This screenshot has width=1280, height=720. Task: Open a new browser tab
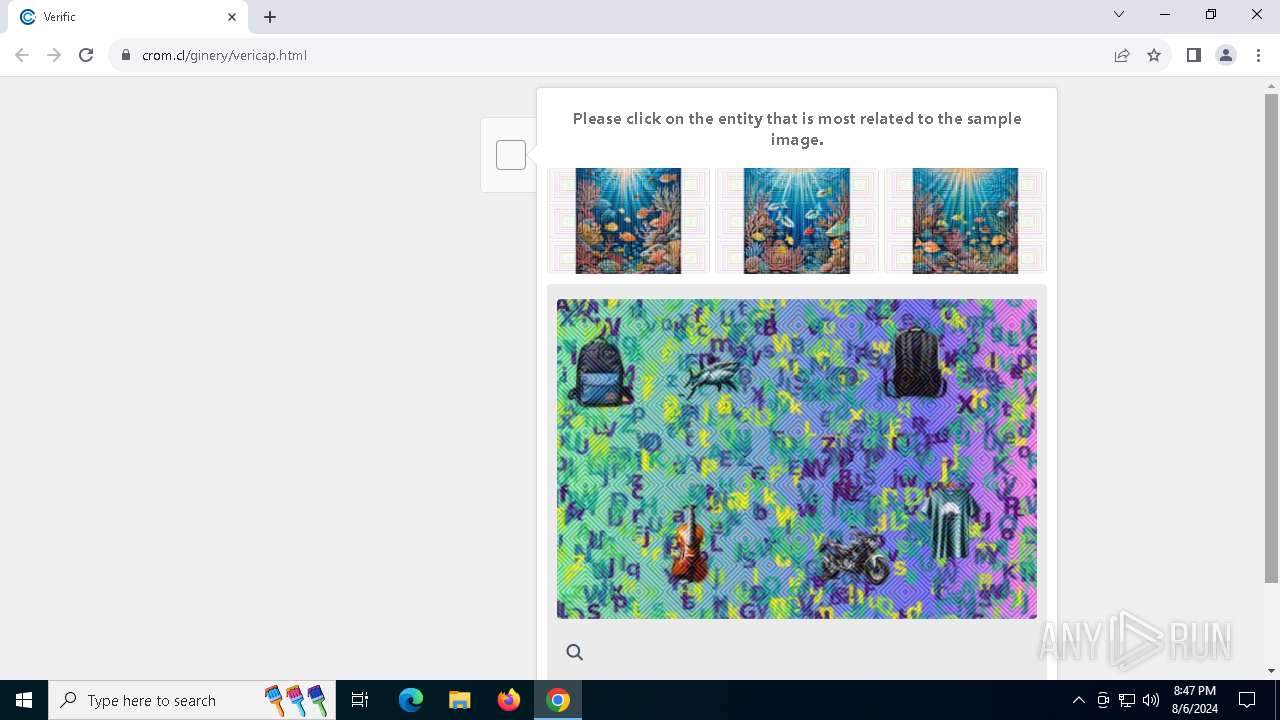270,17
